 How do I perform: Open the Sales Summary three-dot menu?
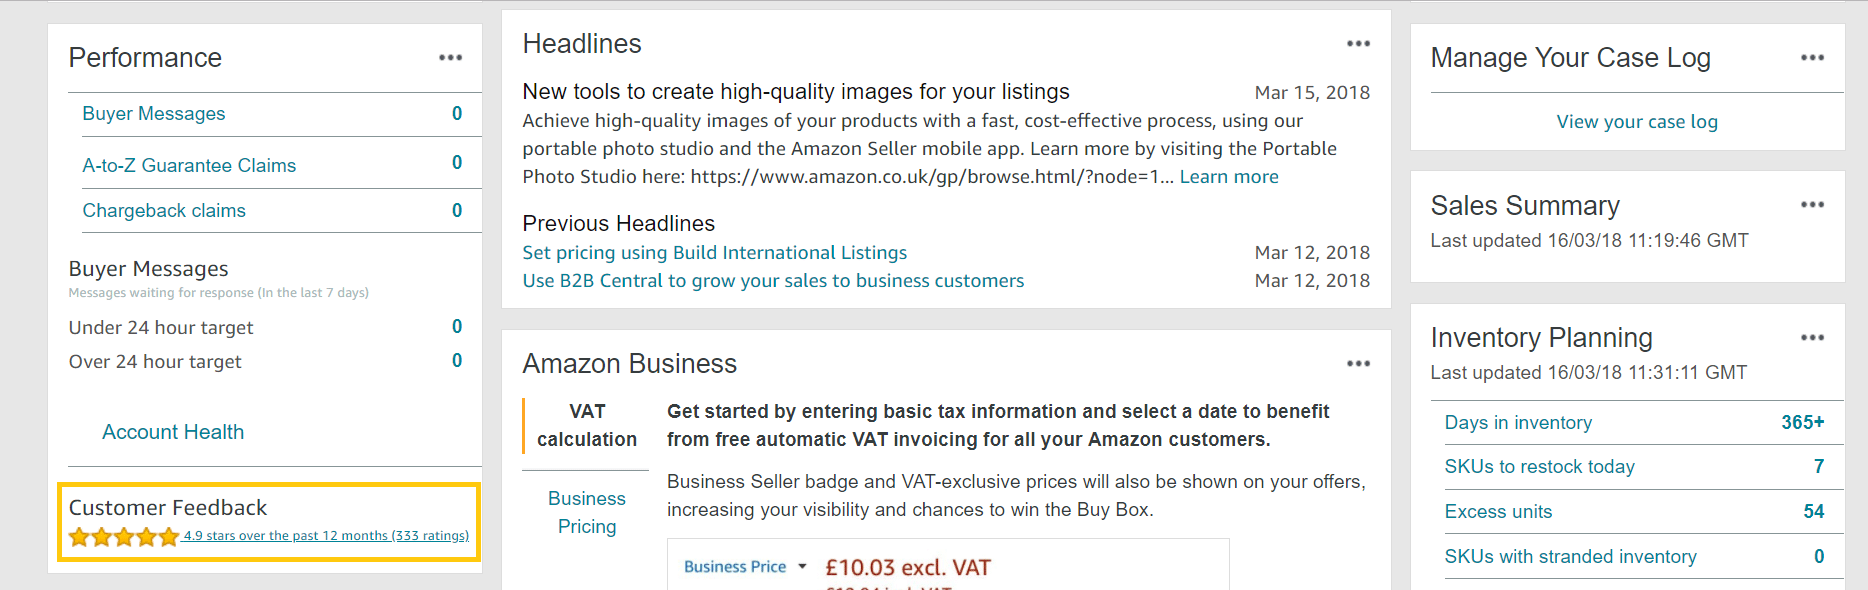tap(1812, 205)
